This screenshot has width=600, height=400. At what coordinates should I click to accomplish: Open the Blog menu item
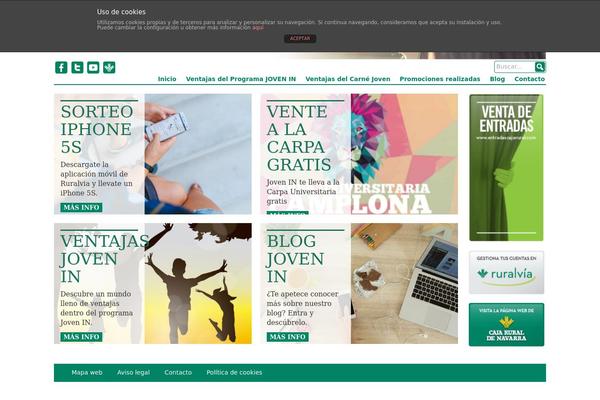[497, 79]
